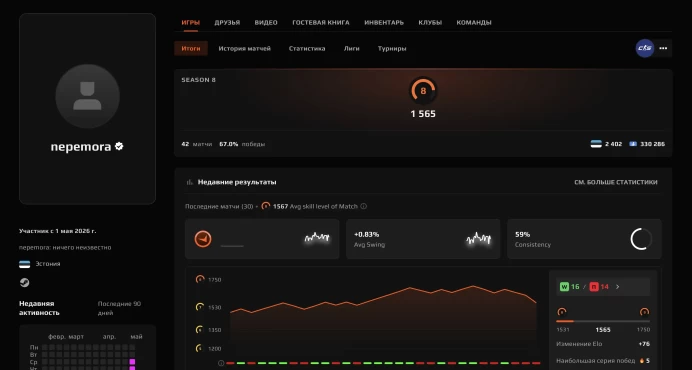Open the ВИДЕО tab
Viewport: 692px width, 370px height.
[x=266, y=23]
